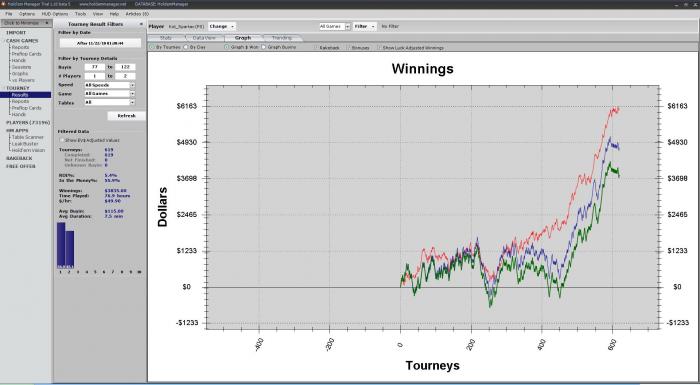
Task: Open the Speed dropdown
Action: click(110, 85)
